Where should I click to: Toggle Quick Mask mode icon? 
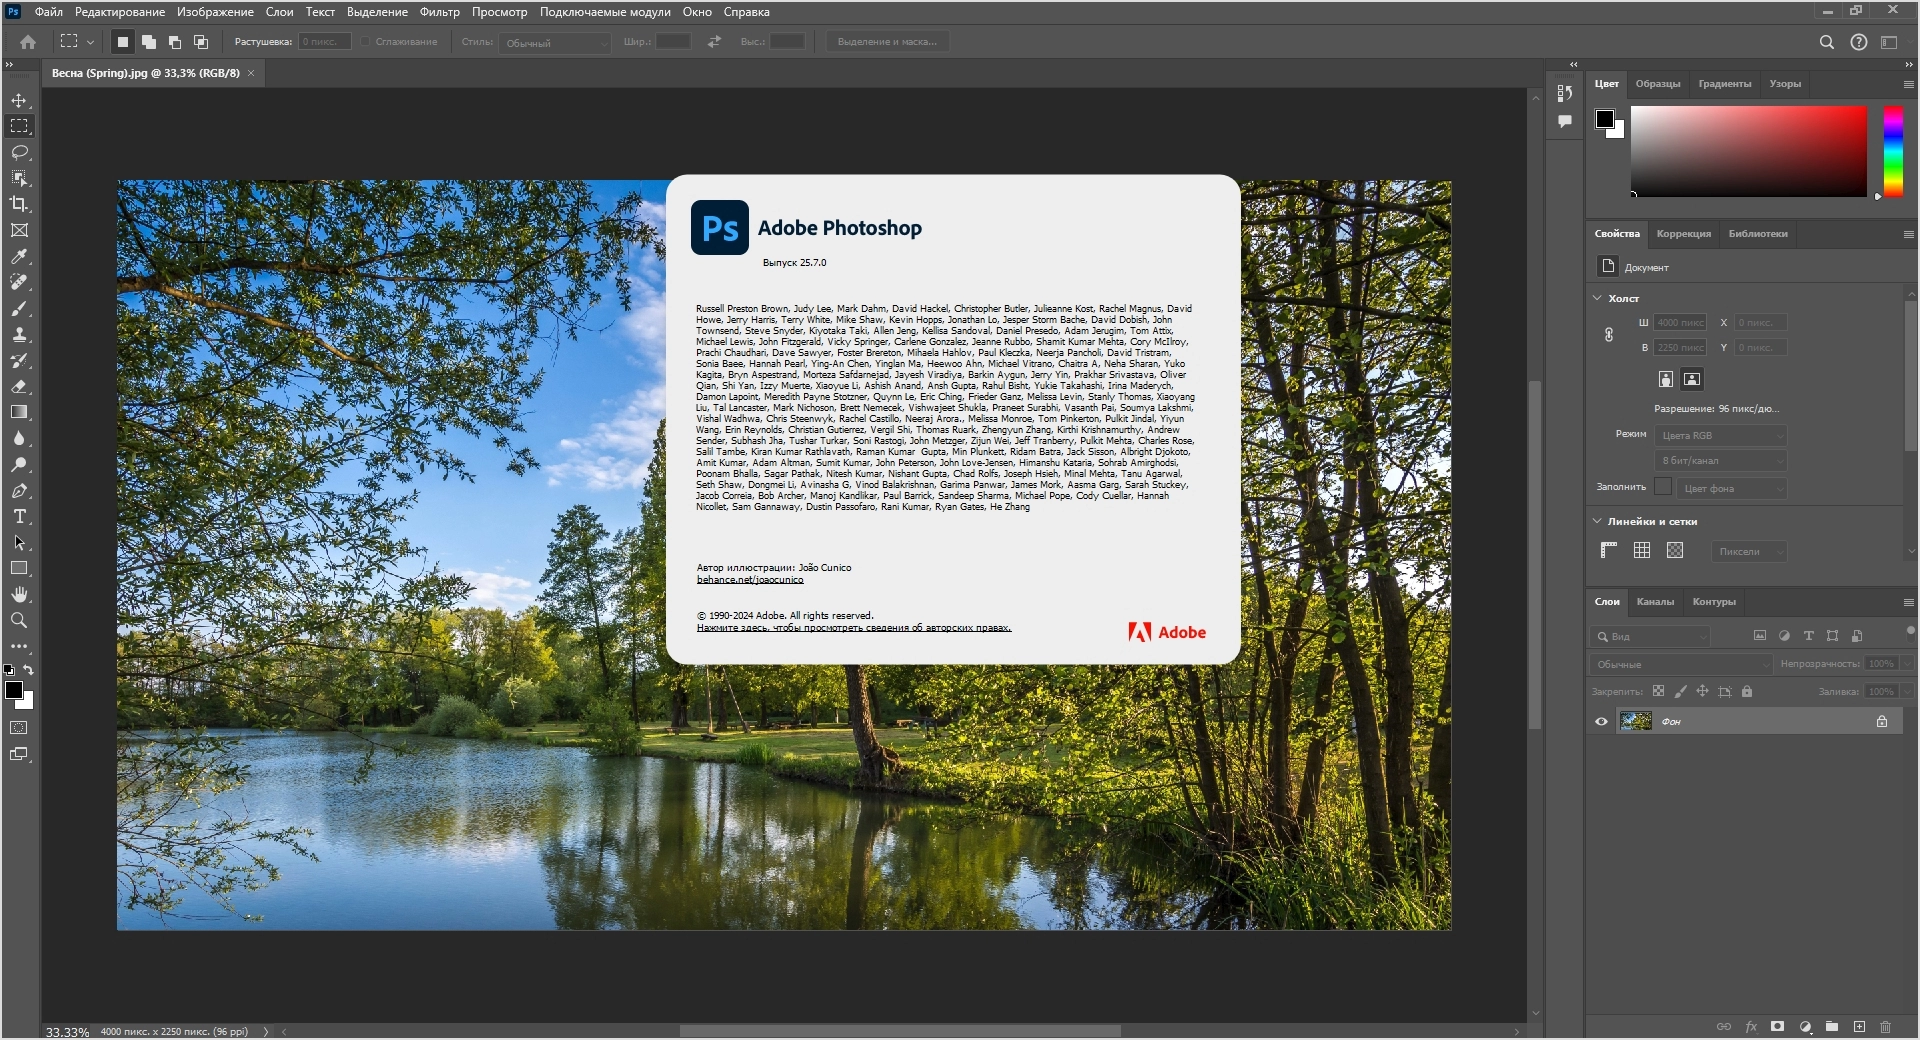click(x=19, y=728)
